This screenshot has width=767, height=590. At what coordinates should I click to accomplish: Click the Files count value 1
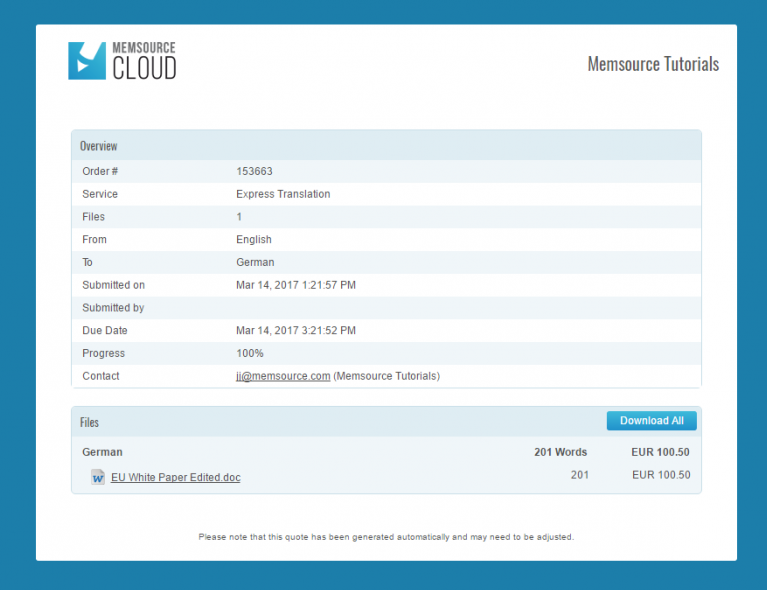[x=239, y=217]
